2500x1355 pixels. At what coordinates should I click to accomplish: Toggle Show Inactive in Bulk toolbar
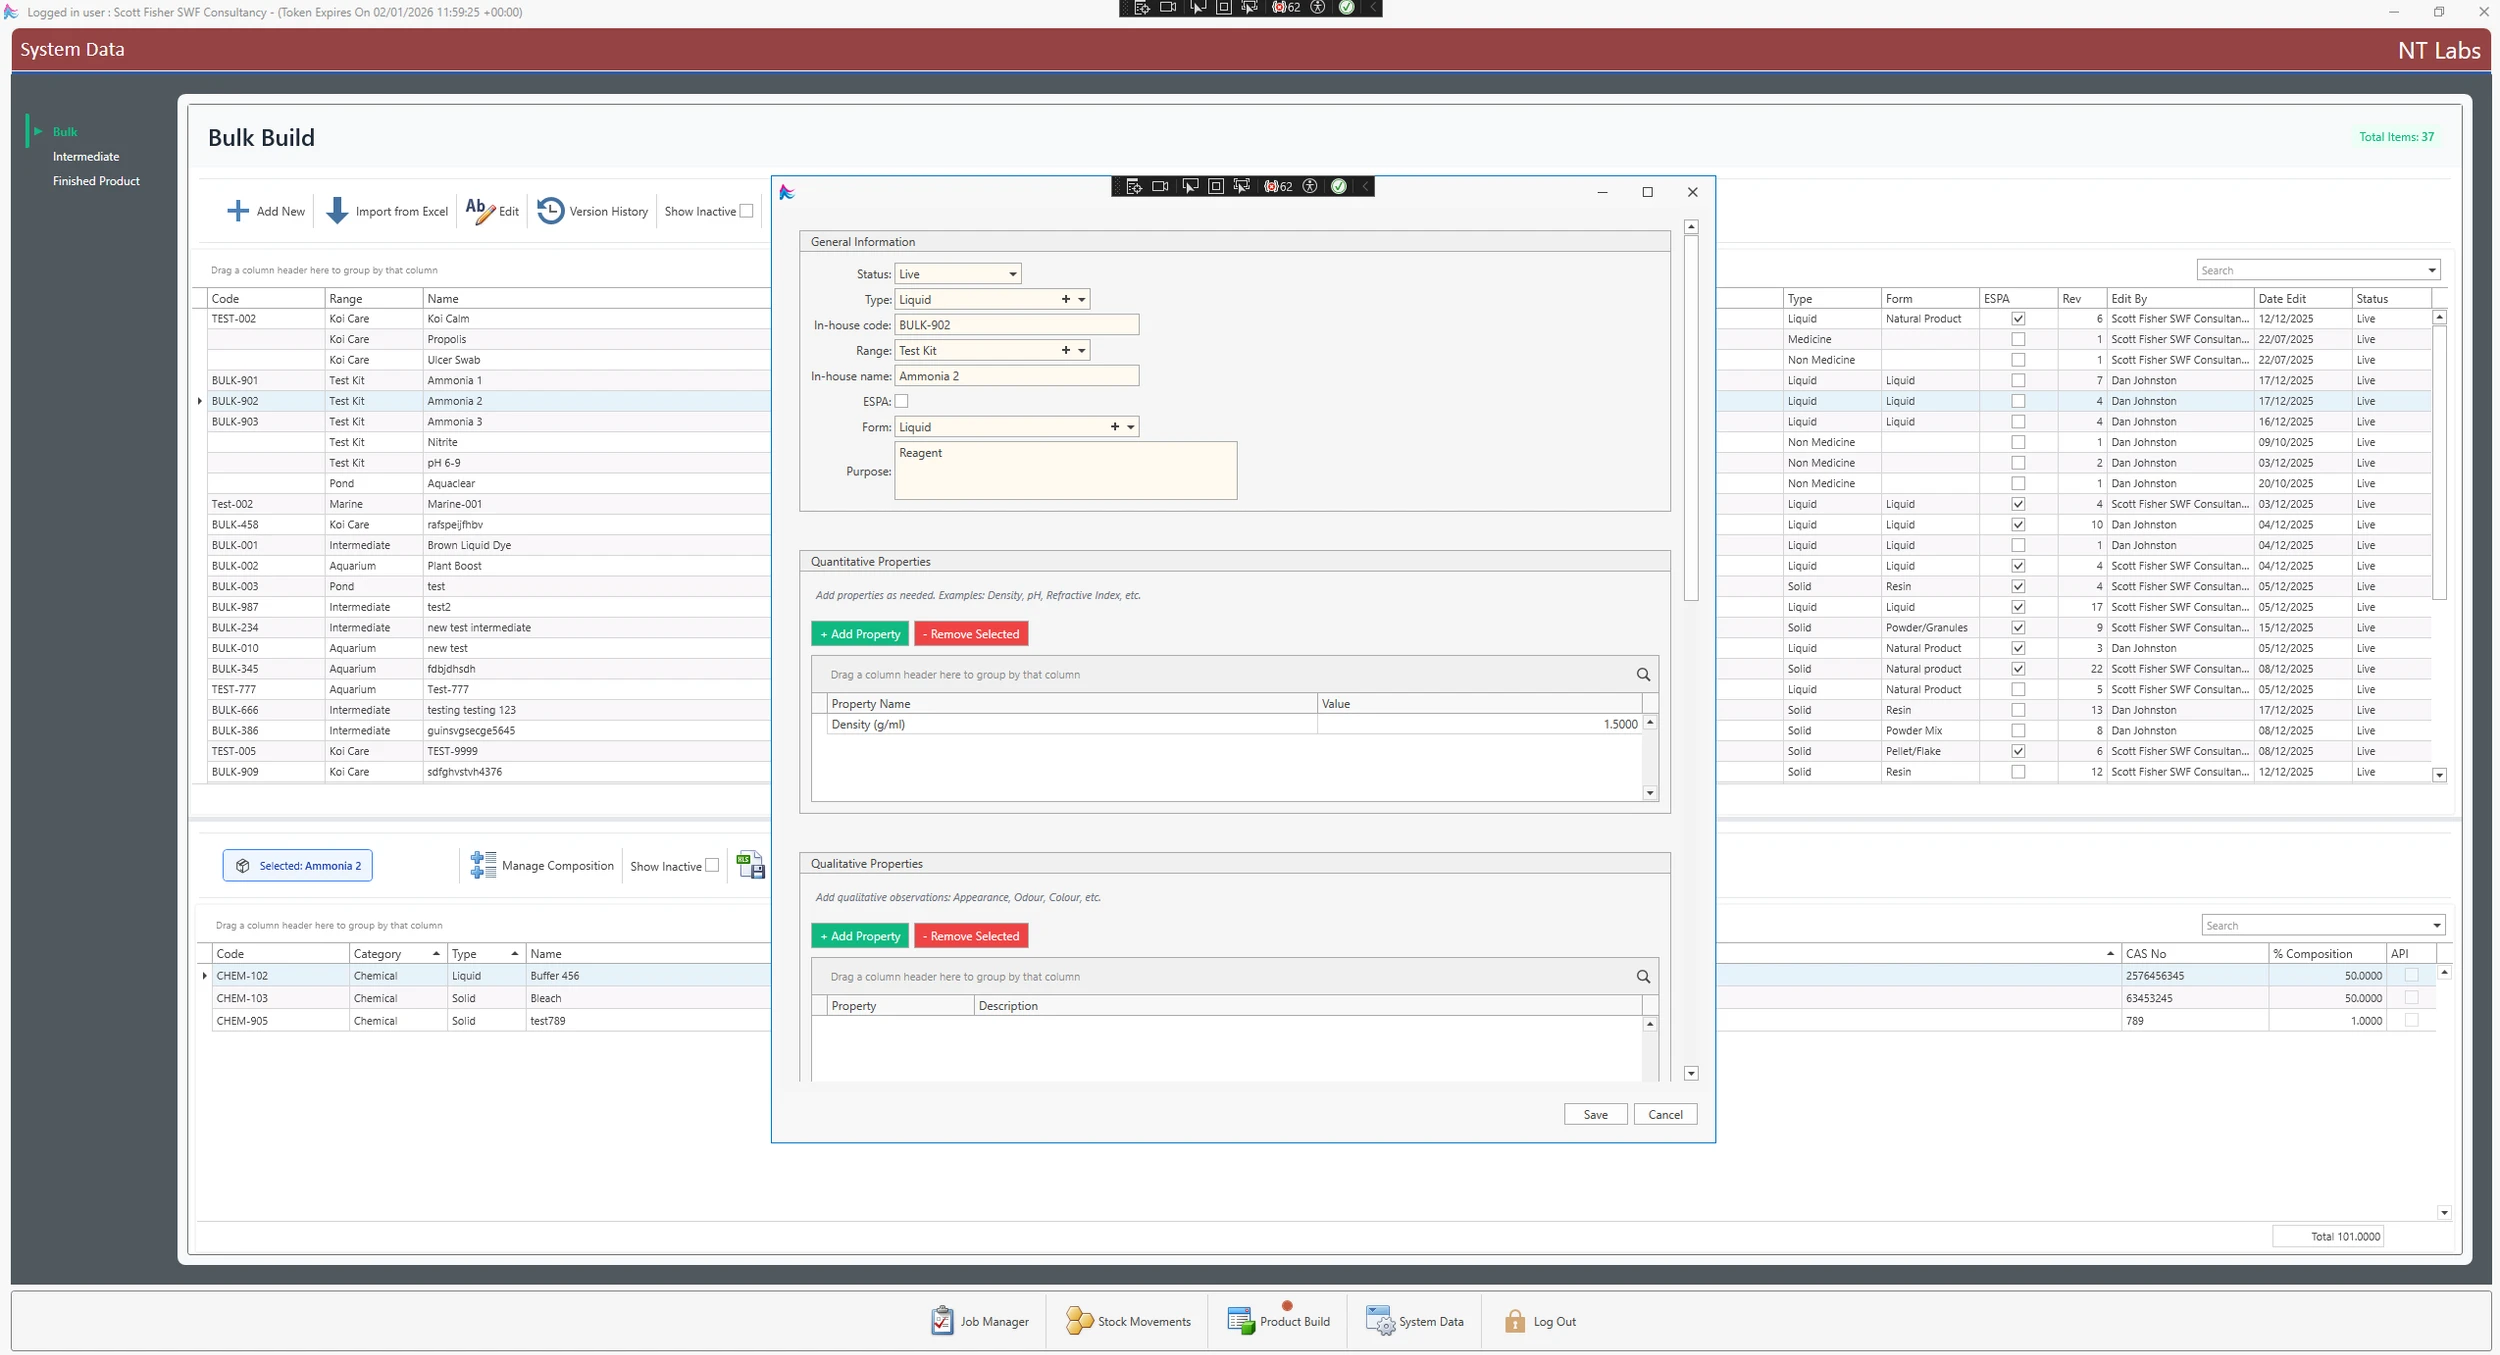tap(746, 211)
